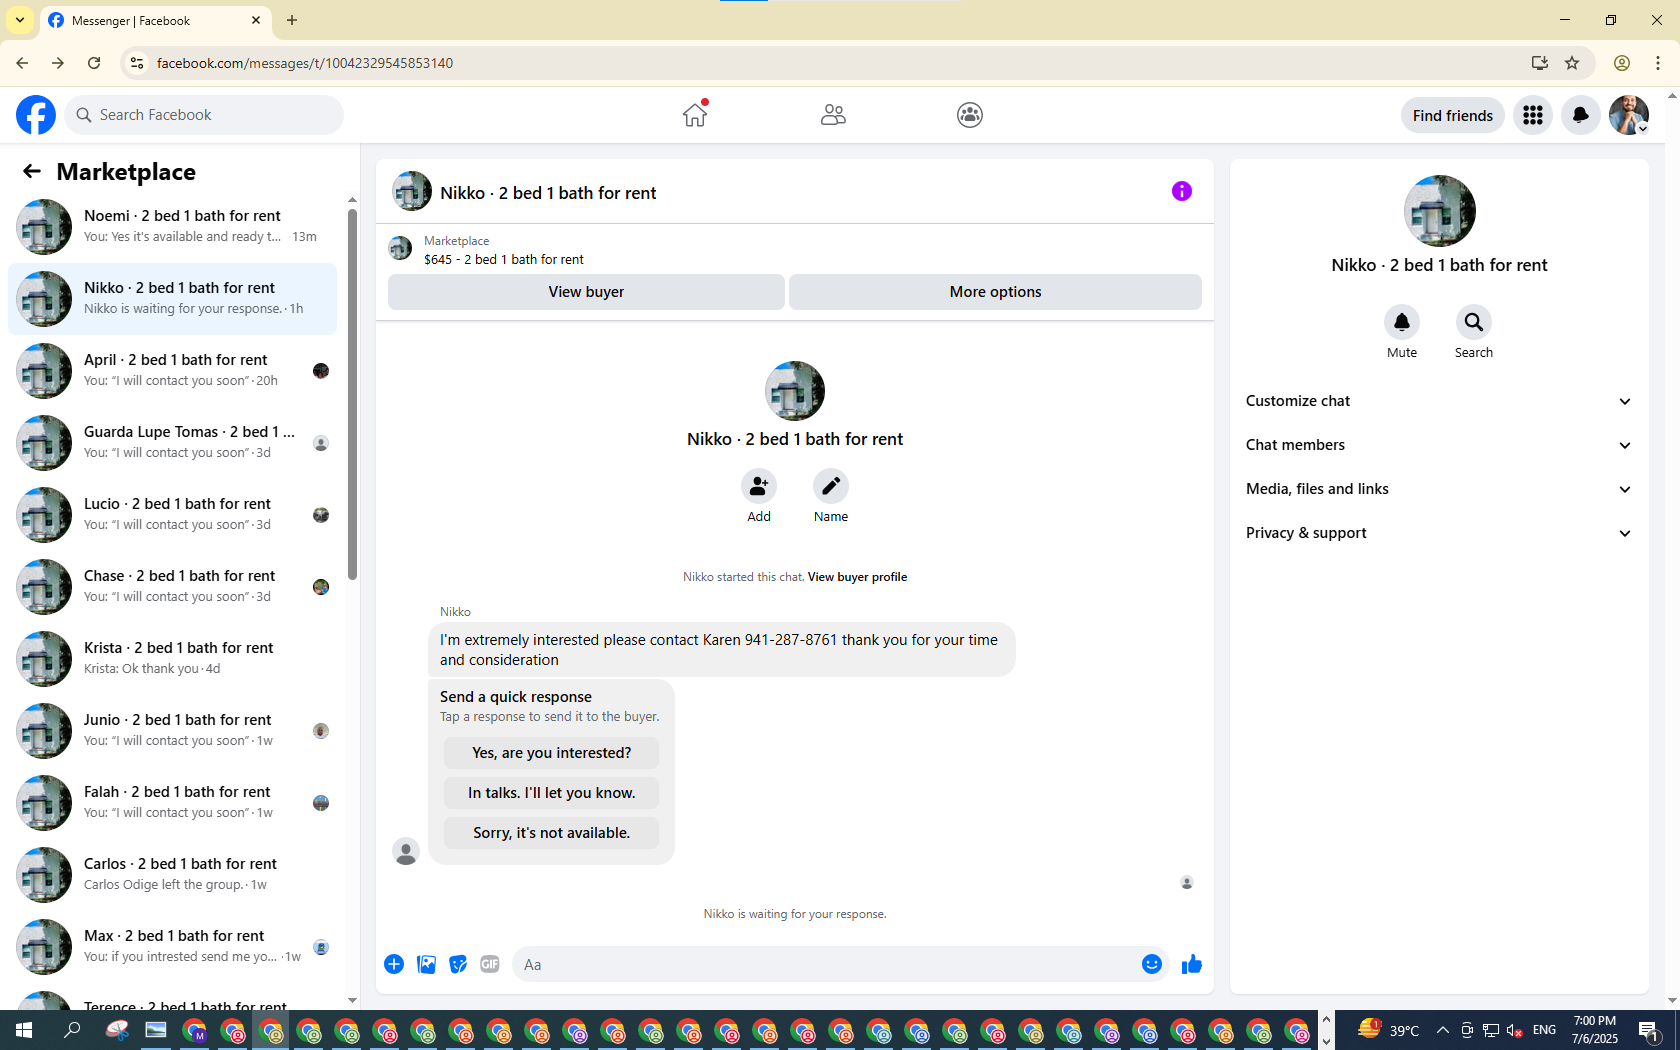This screenshot has height=1050, width=1680.
Task: Search in conversation magnifier icon
Action: coord(1474,322)
